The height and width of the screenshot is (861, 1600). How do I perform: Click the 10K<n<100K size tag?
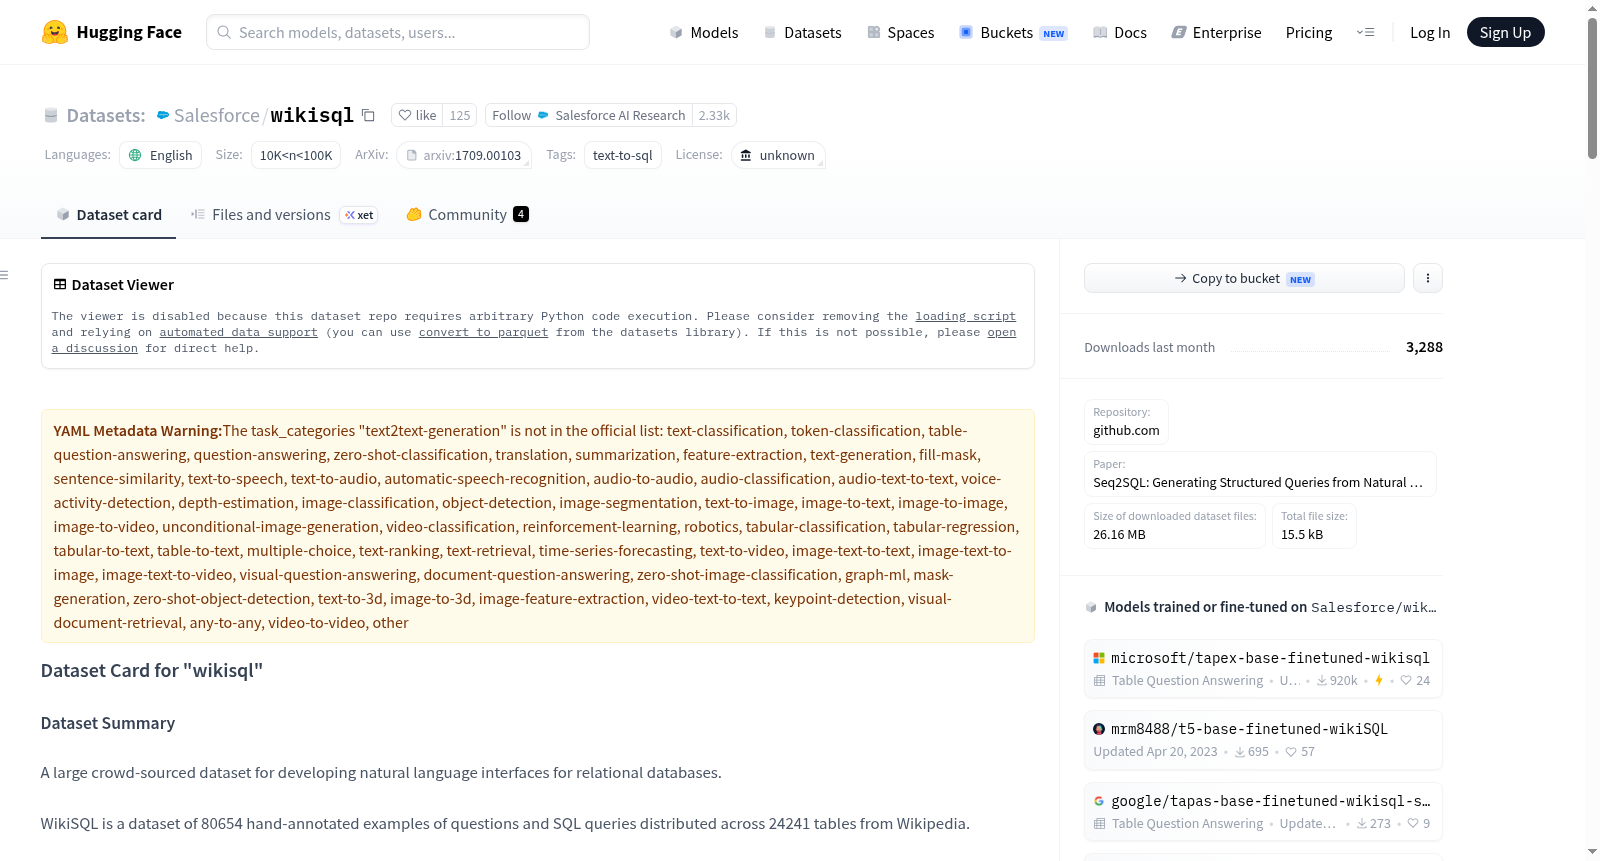point(296,155)
